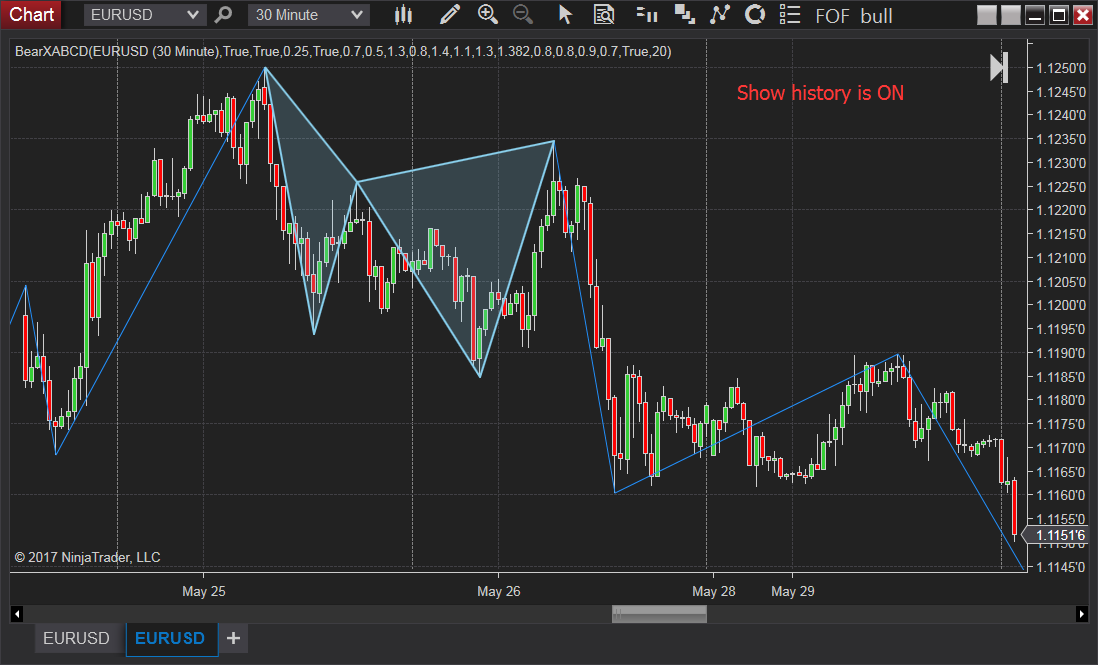Image resolution: width=1098 pixels, height=665 pixels.
Task: Select the cursor pointer tool
Action: (565, 15)
